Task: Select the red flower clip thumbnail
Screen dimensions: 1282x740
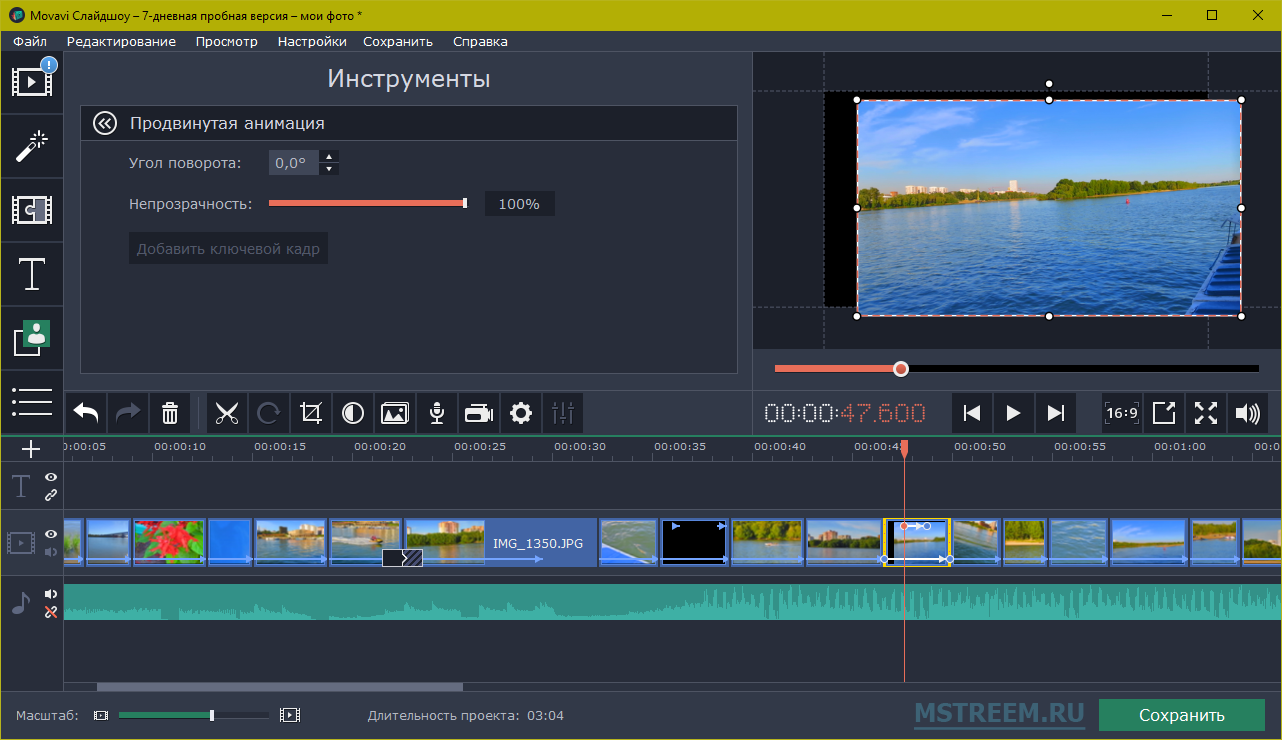Action: [x=169, y=543]
